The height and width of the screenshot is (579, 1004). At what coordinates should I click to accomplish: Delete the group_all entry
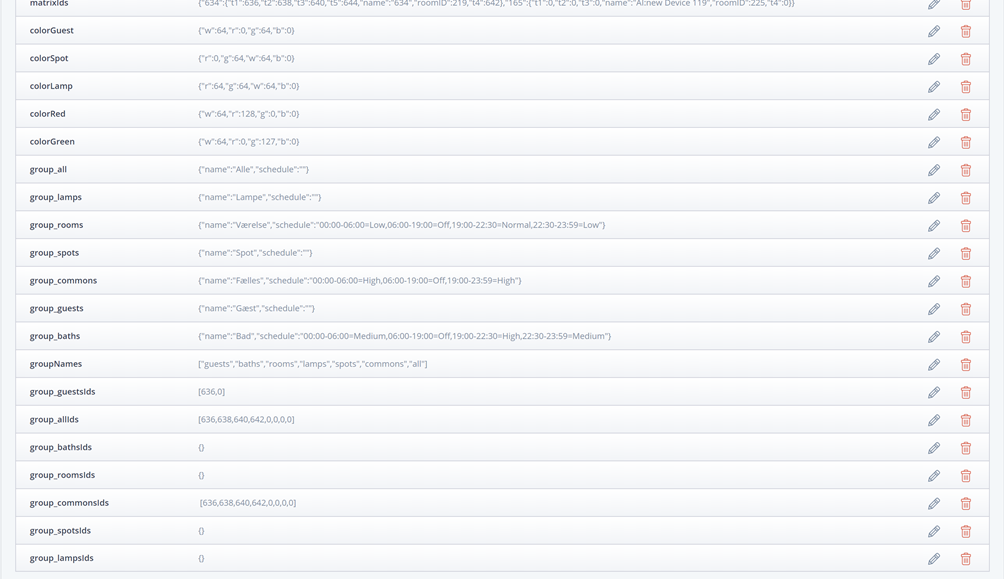(x=965, y=170)
